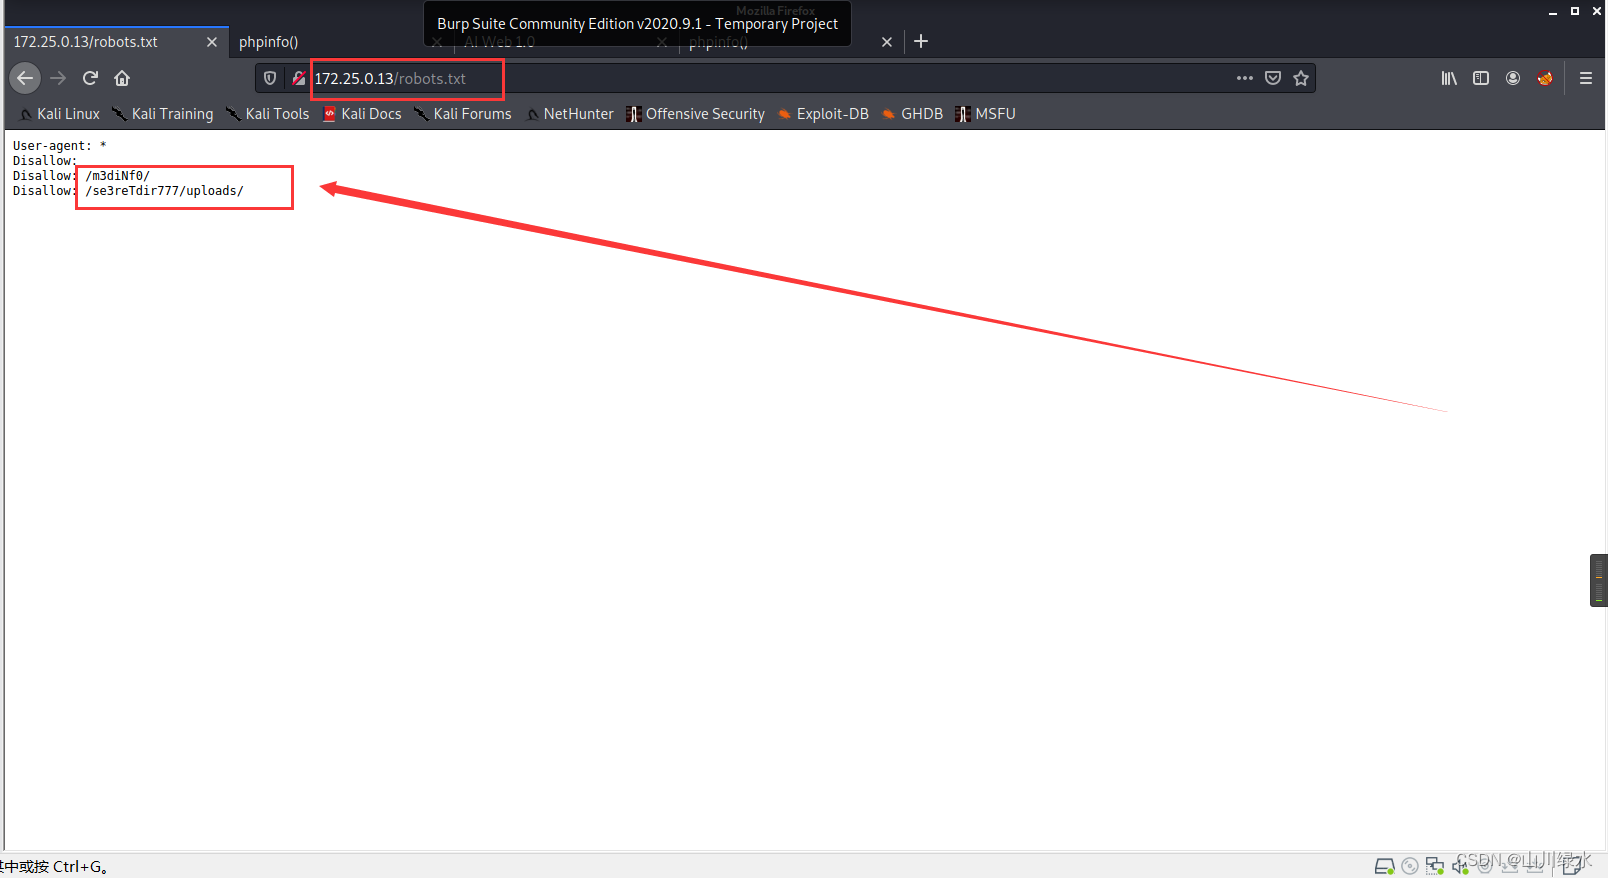The width and height of the screenshot is (1608, 878).
Task: Close the 172.25.0.13/robots.txt tab
Action: pyautogui.click(x=212, y=42)
